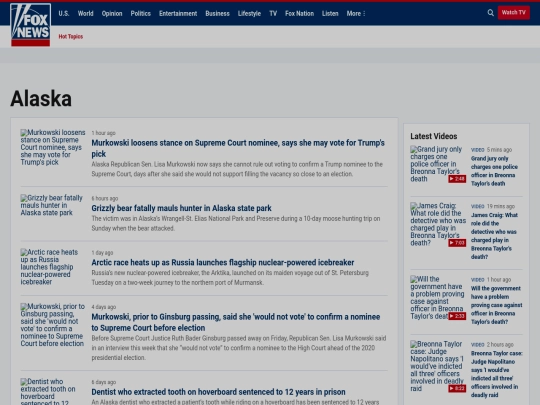The image size is (540, 405).
Task: Click the Hot Topics label
Action: (x=71, y=37)
